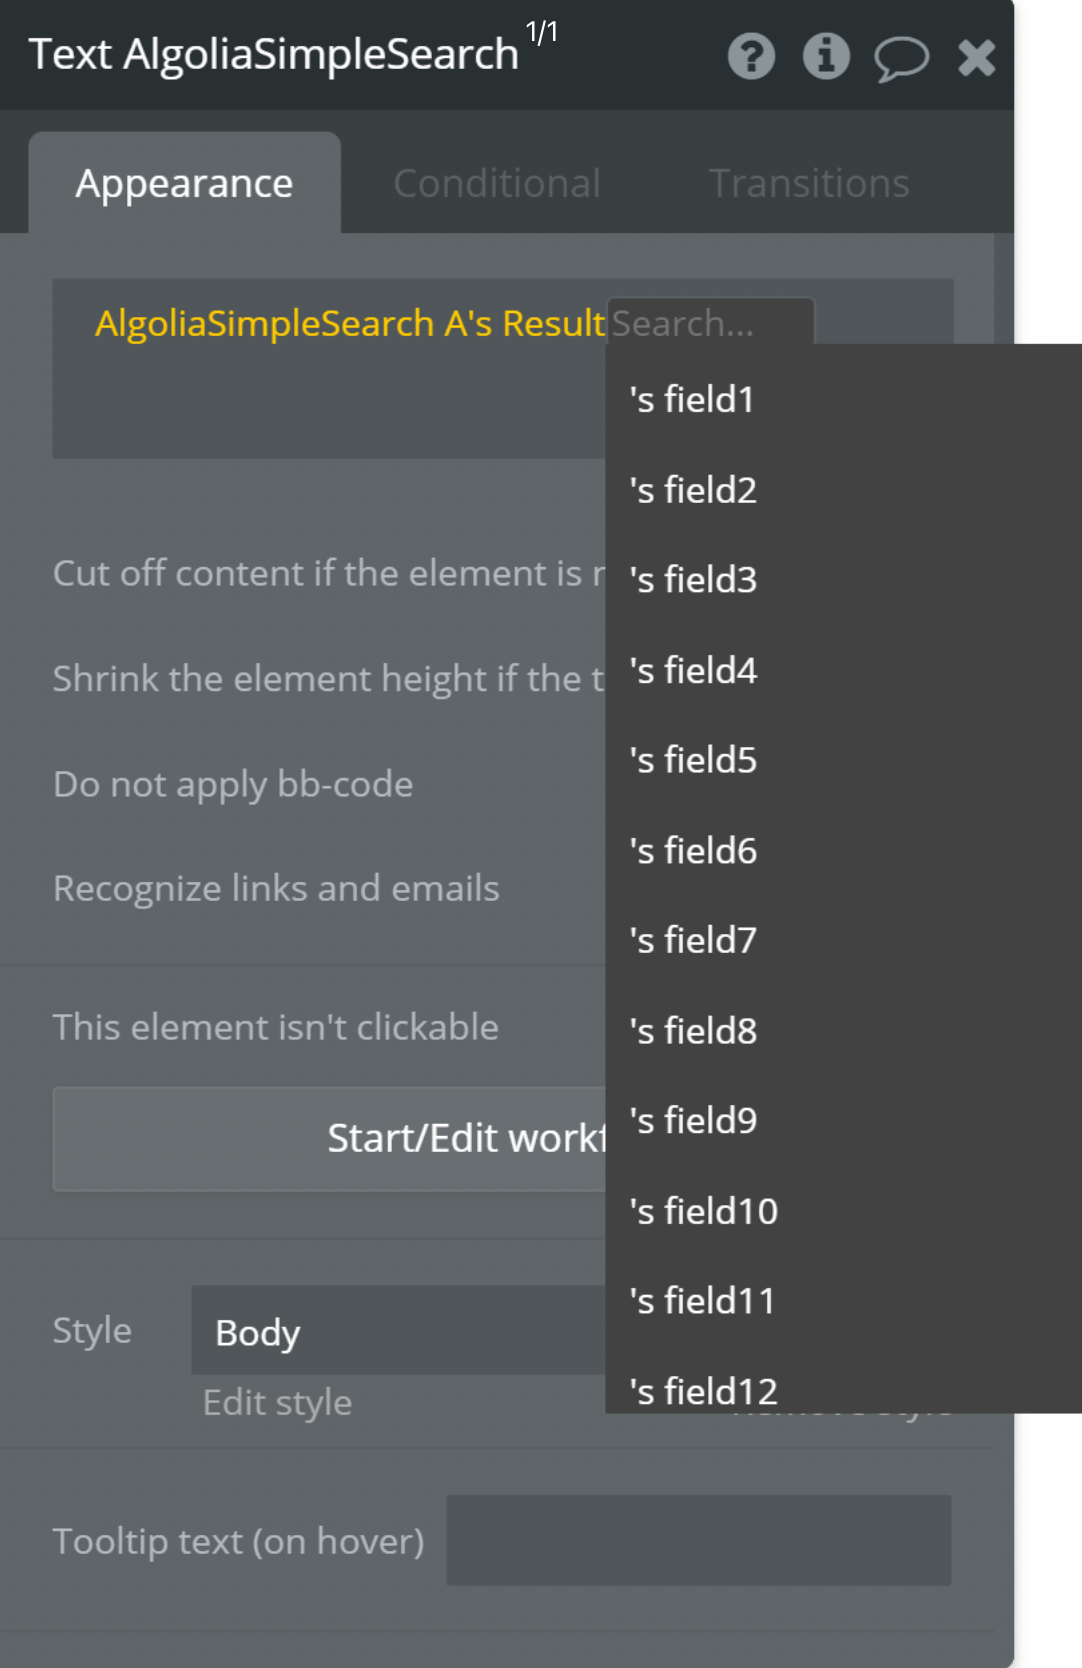Pick the 's field8 option
Image resolution: width=1082 pixels, height=1668 pixels.
(x=843, y=1030)
